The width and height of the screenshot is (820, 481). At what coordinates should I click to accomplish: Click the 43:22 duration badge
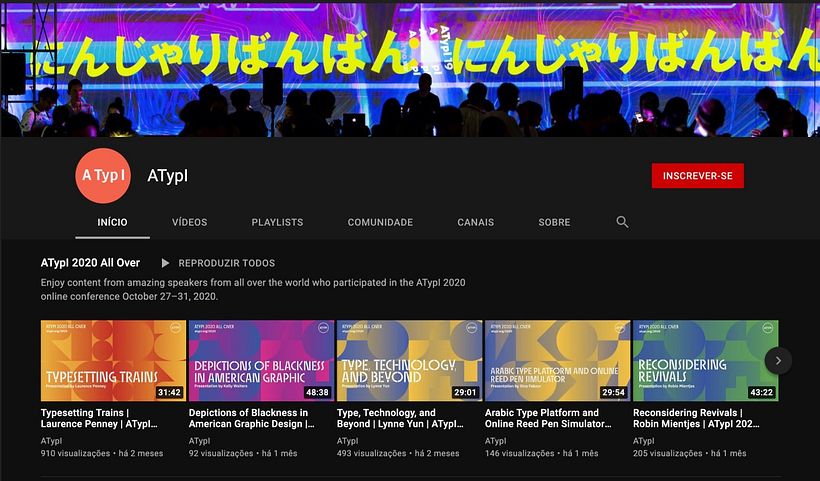tap(761, 392)
